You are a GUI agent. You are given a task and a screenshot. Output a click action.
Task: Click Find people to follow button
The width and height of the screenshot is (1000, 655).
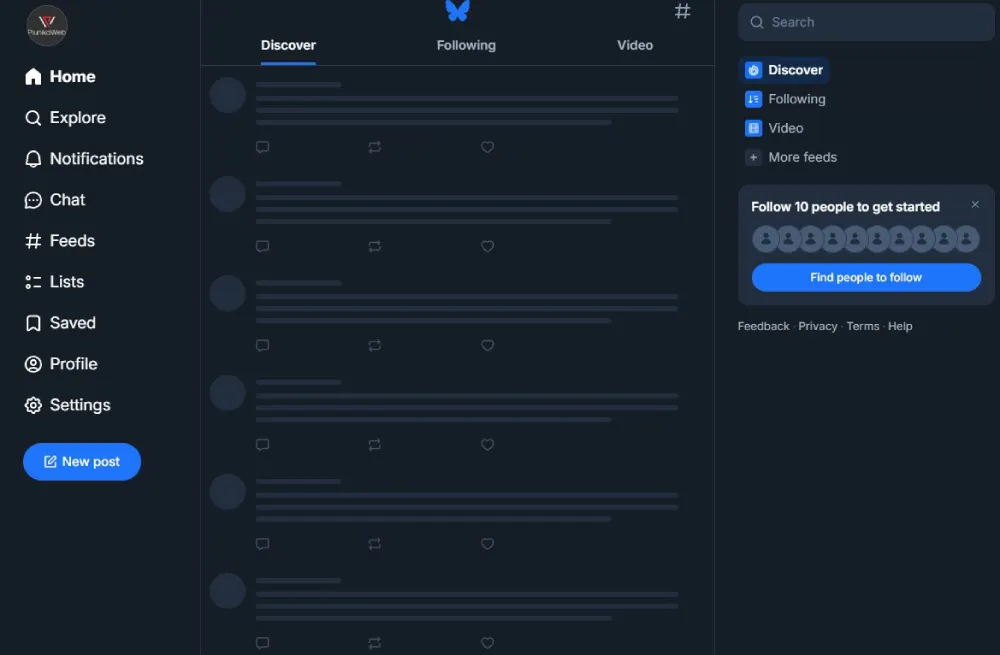[x=866, y=278]
